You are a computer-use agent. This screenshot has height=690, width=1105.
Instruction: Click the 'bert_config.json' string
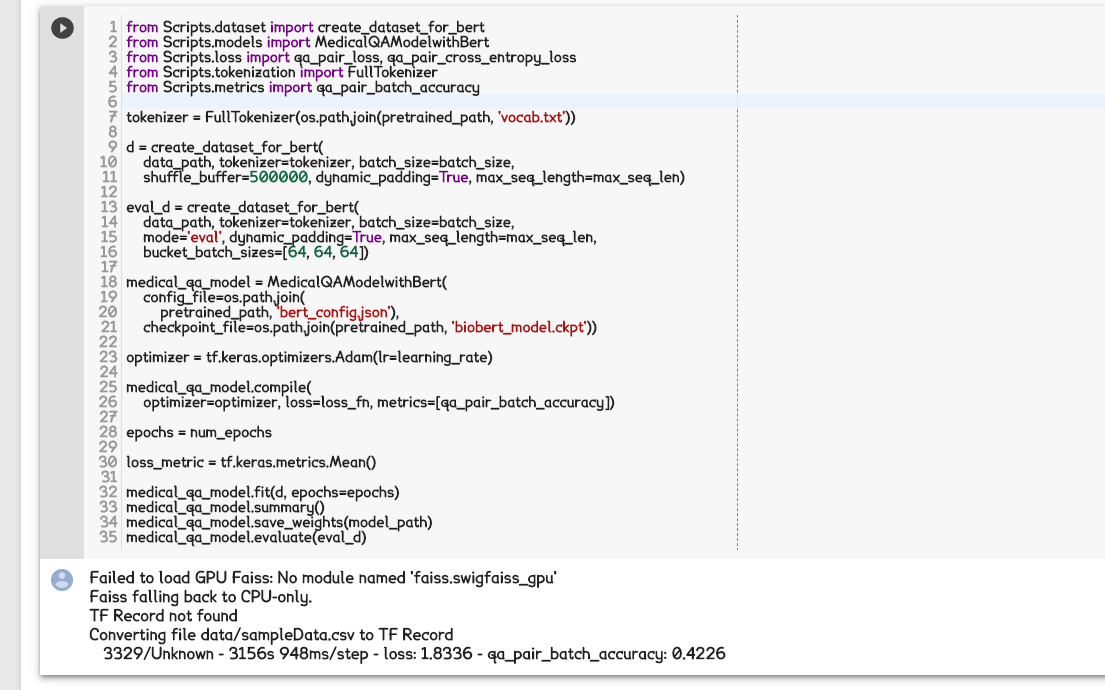pyautogui.click(x=335, y=312)
